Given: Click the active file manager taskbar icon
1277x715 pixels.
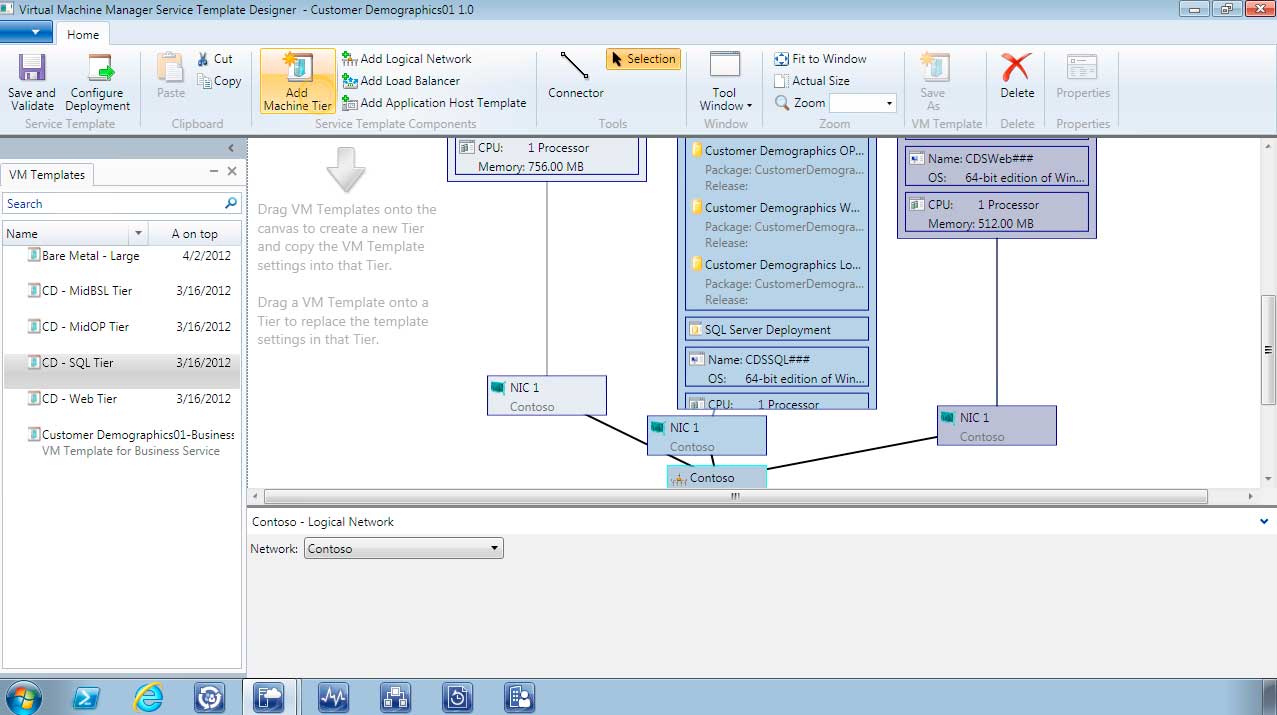Looking at the screenshot, I should [x=269, y=697].
